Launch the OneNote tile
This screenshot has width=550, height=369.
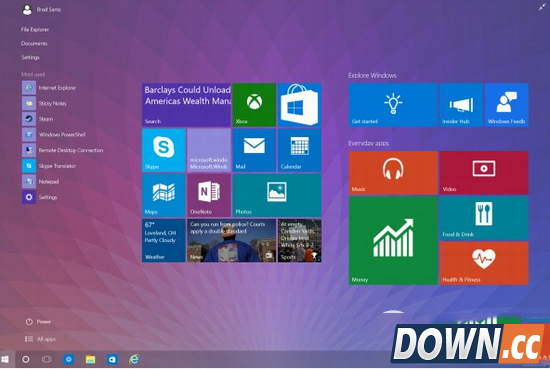pos(209,195)
